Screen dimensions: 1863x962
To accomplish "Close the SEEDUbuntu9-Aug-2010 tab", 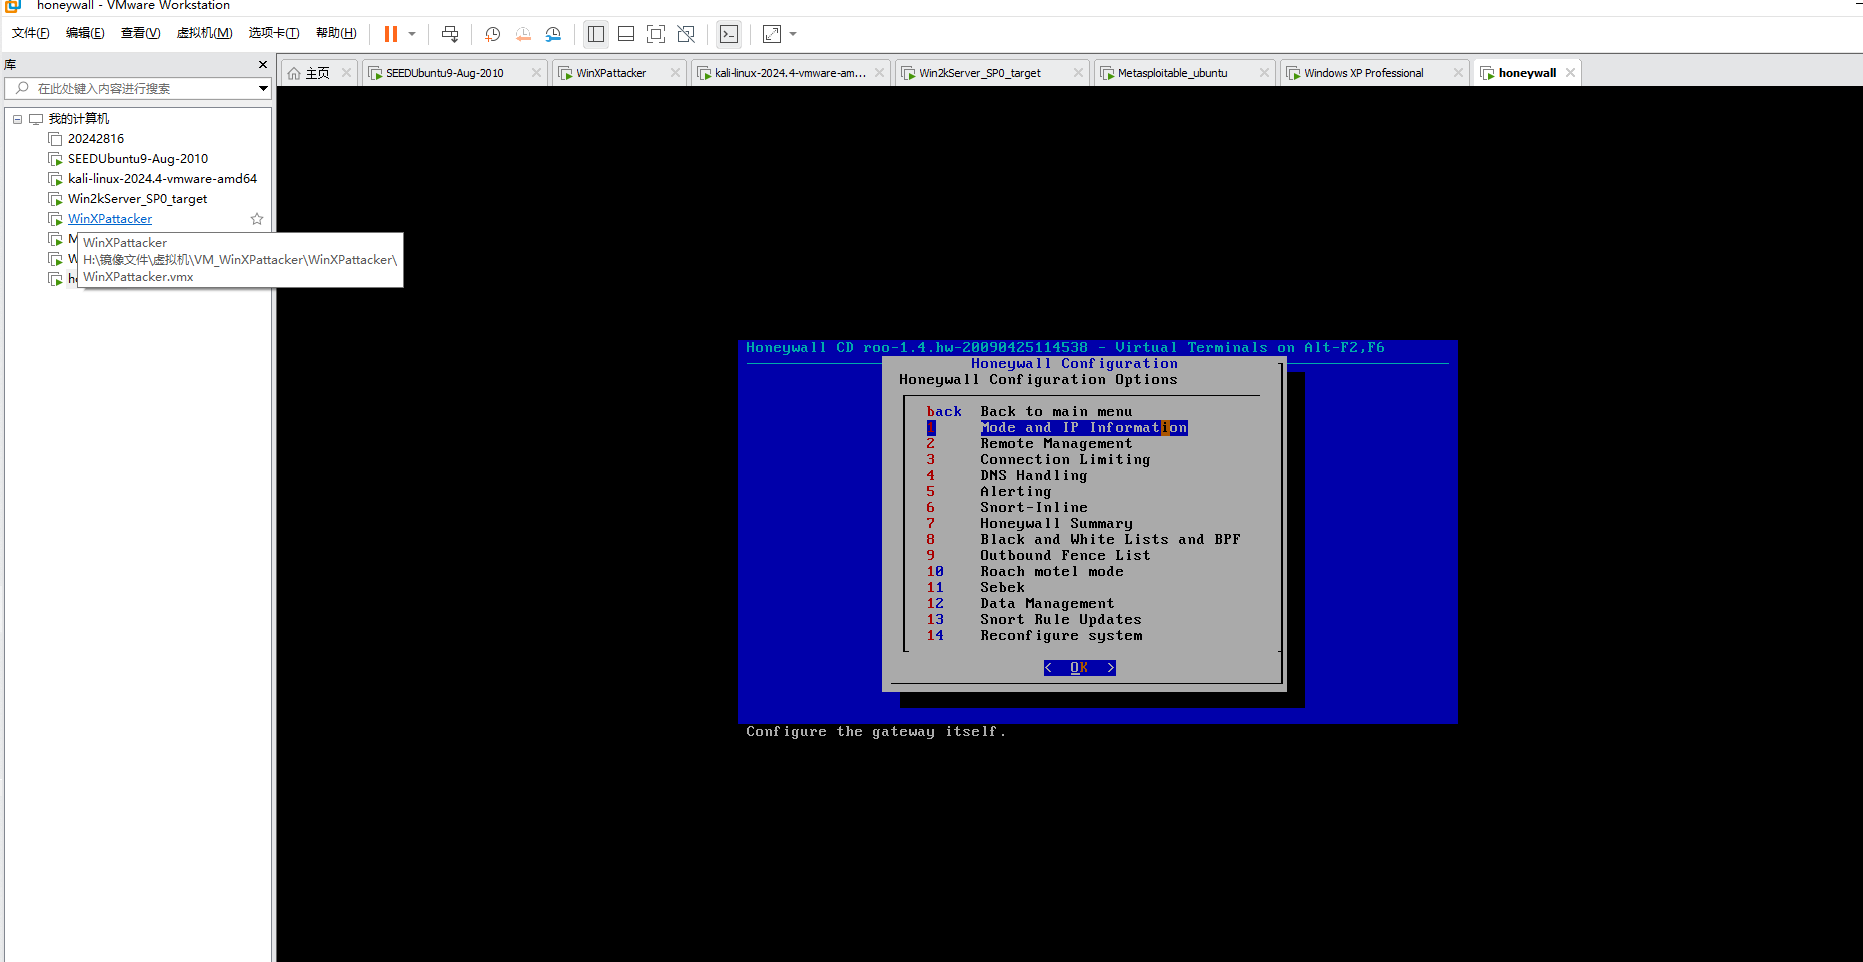I will tap(536, 73).
